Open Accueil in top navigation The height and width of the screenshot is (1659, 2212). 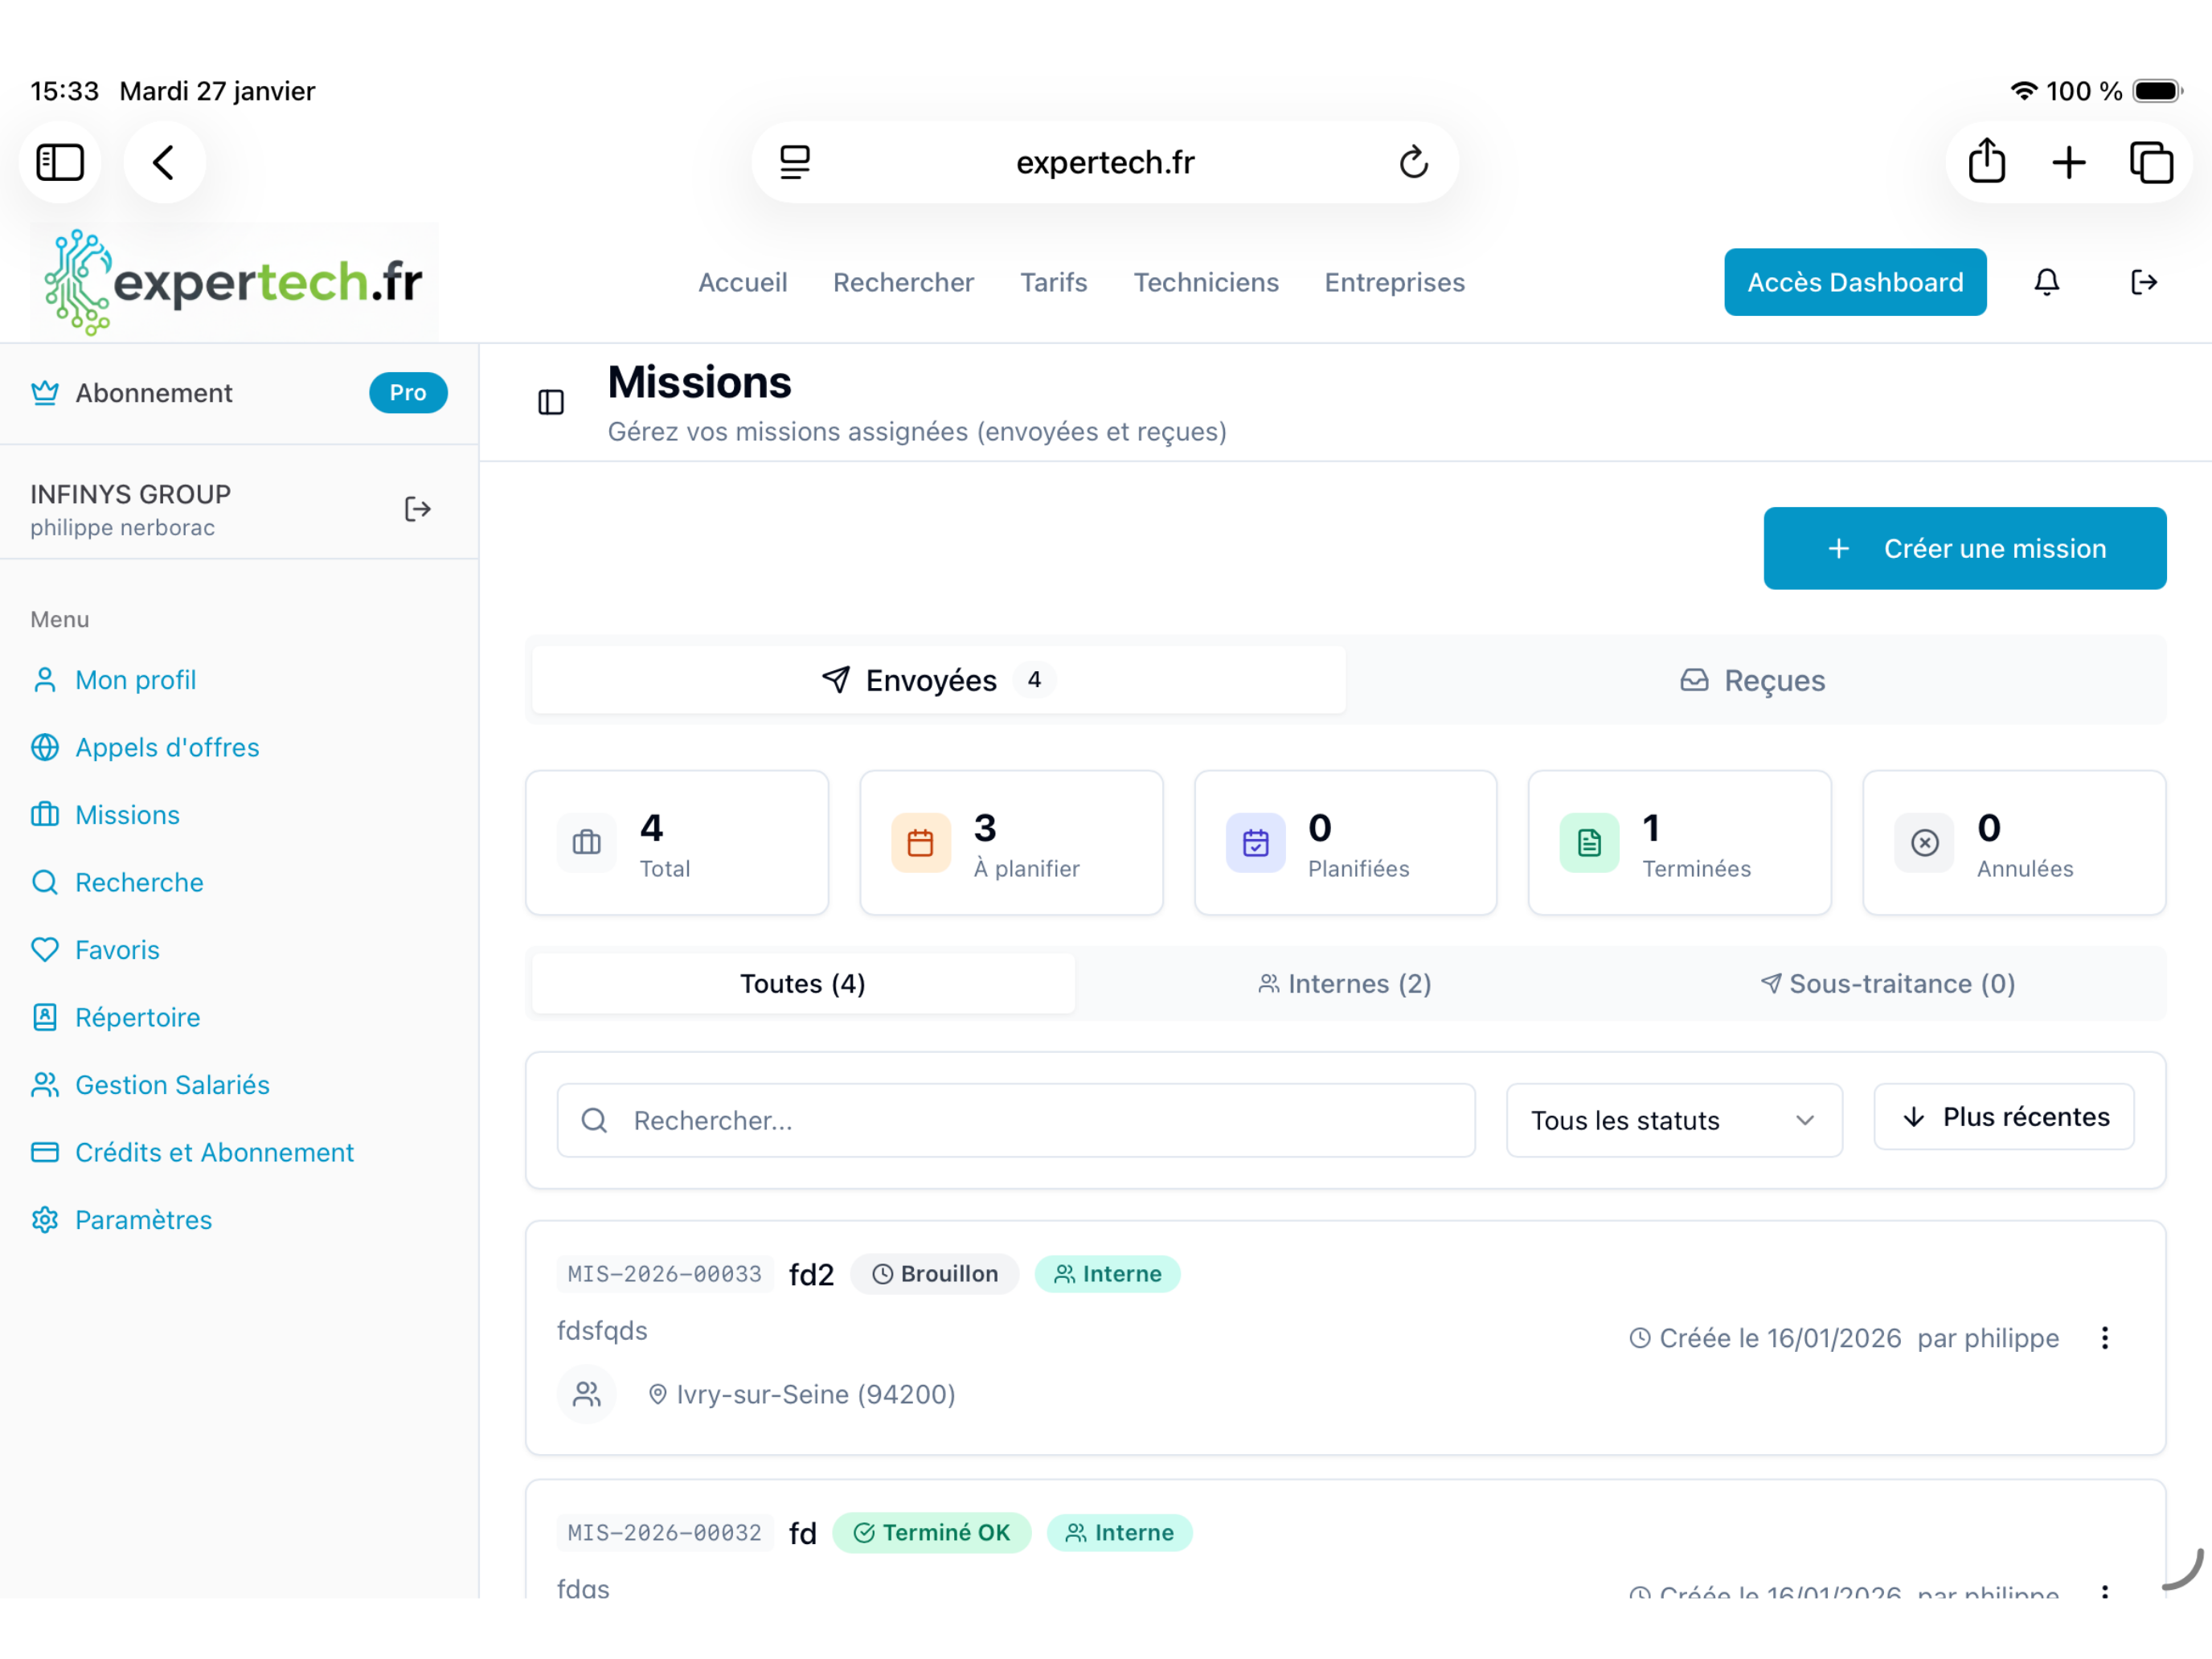click(x=743, y=282)
